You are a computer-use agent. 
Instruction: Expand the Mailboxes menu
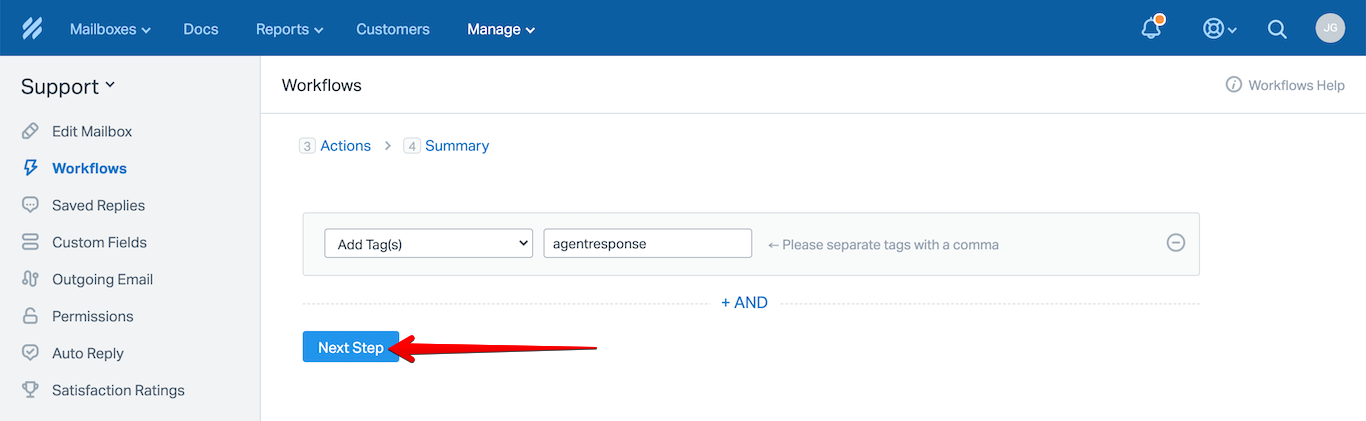110,29
